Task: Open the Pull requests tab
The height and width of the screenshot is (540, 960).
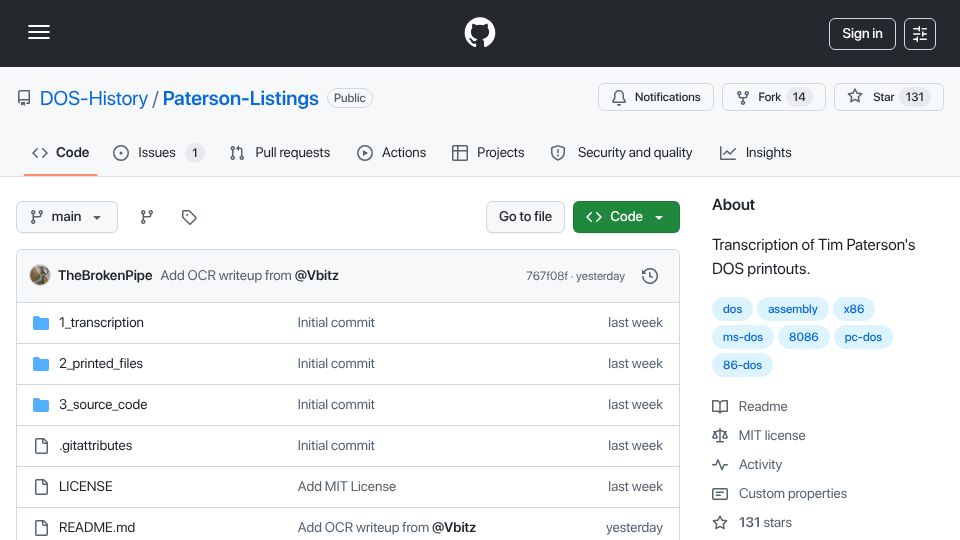Action: coord(280,152)
